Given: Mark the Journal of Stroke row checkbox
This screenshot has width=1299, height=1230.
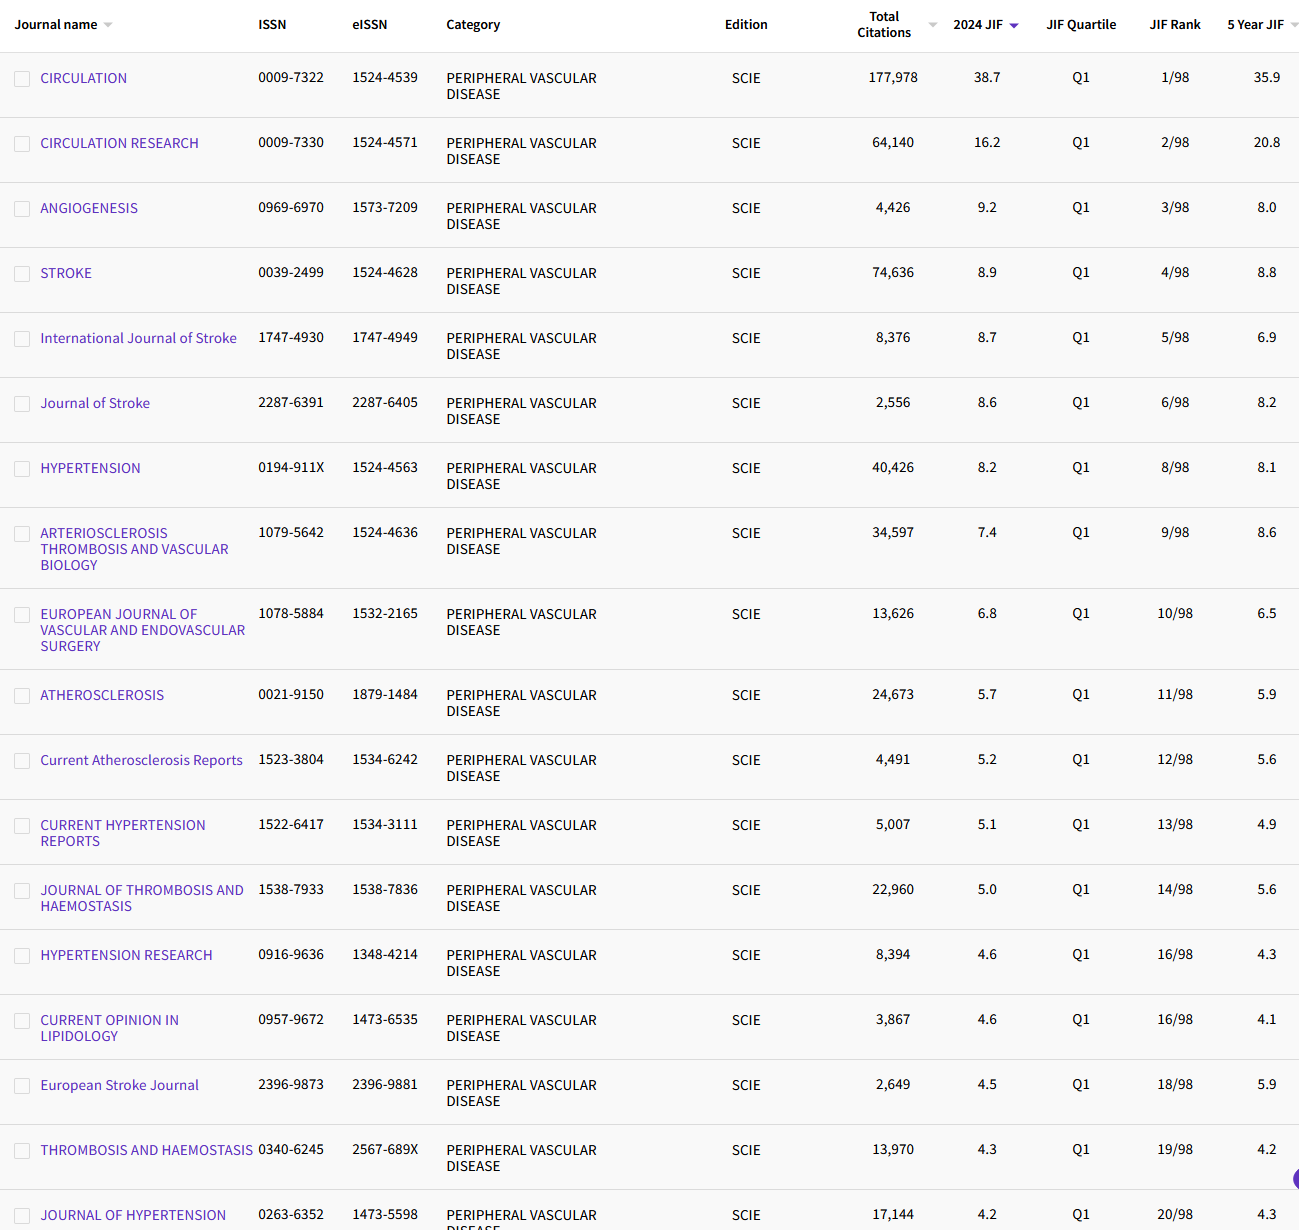Looking at the screenshot, I should click(x=22, y=404).
